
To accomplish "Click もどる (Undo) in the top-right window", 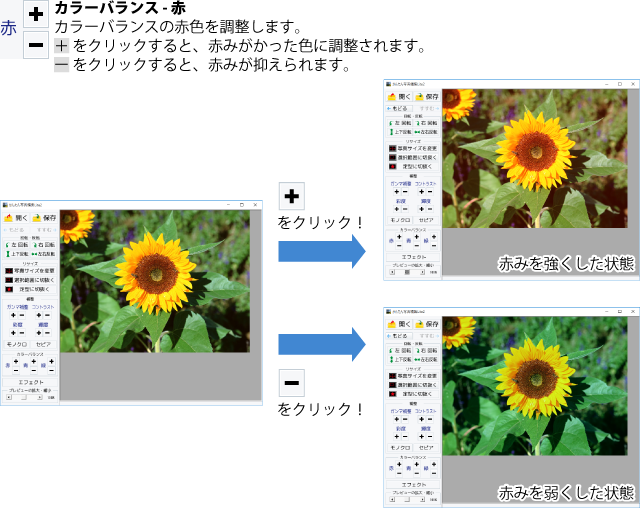I will [x=399, y=107].
